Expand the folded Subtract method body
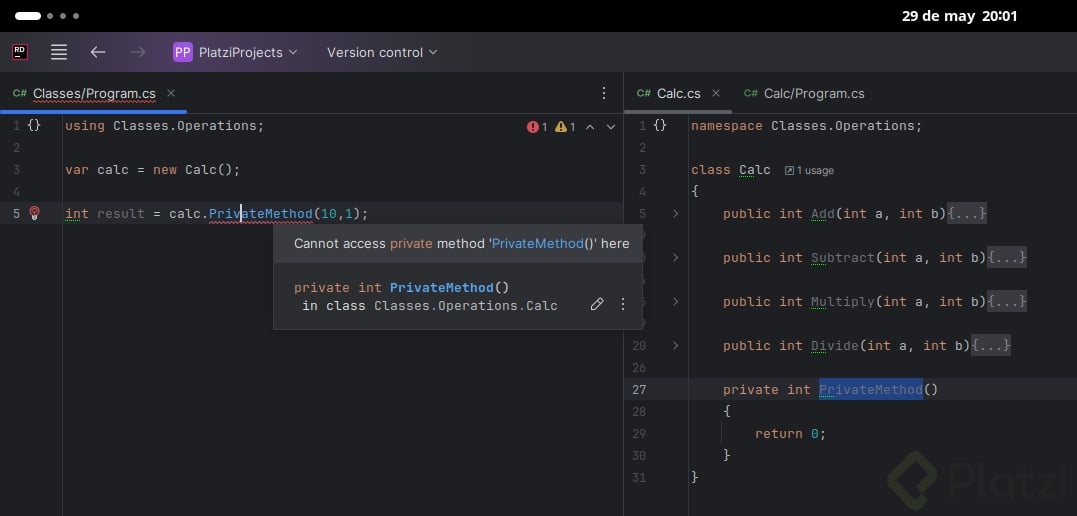This screenshot has width=1077, height=516. click(1007, 258)
